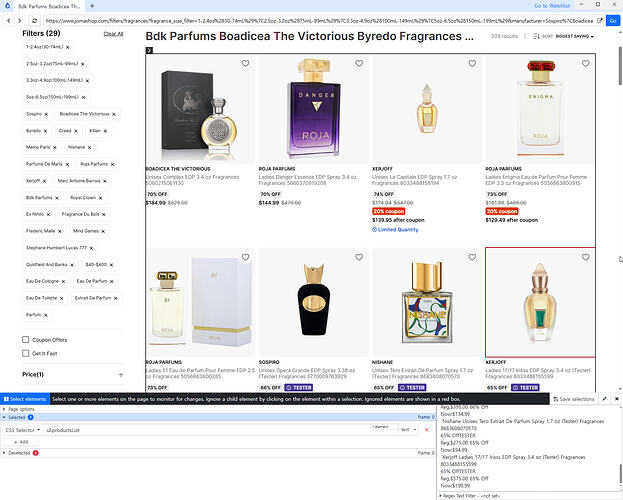Edit the ul.productsList selector field
The height and width of the screenshot is (500, 623).
pos(207,430)
